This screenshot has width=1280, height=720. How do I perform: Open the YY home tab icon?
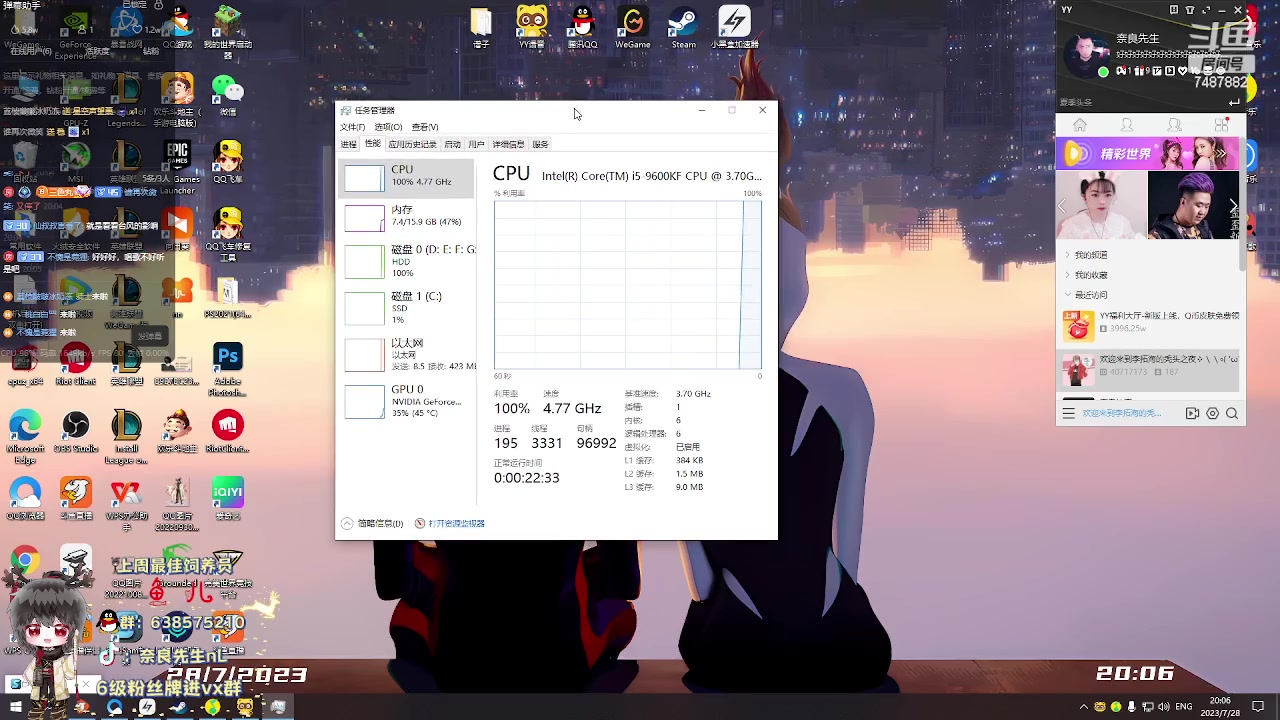tap(1080, 126)
